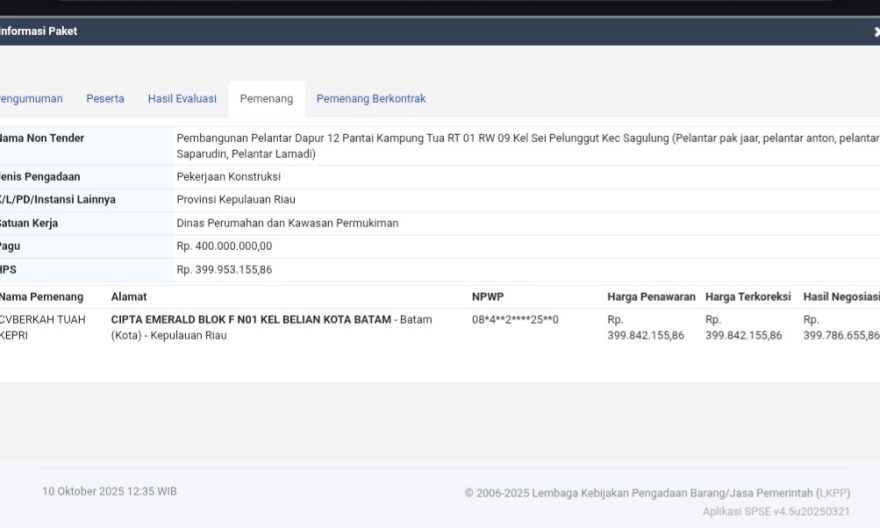Screen dimensions: 880x528
Task: Click the Hasil Negosiasi column header
Action: pos(840,297)
